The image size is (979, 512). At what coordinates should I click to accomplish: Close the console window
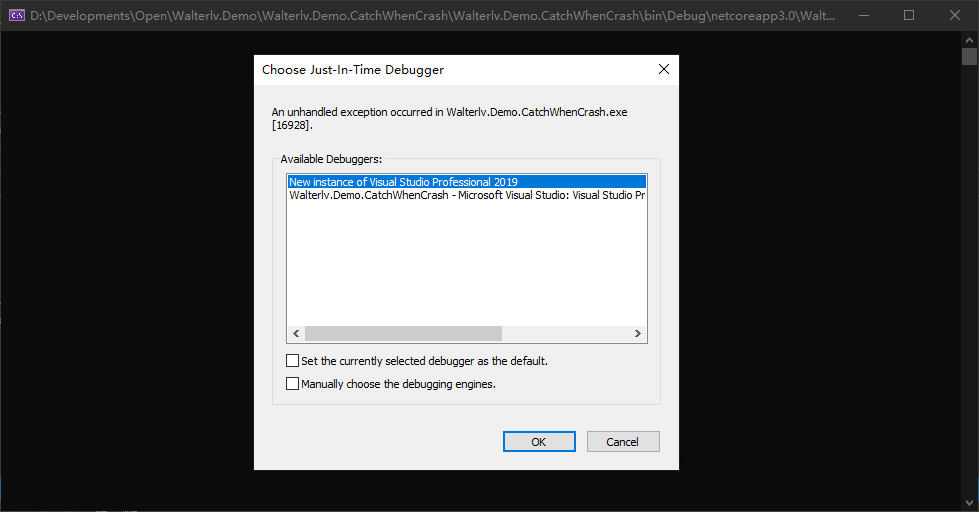point(954,16)
